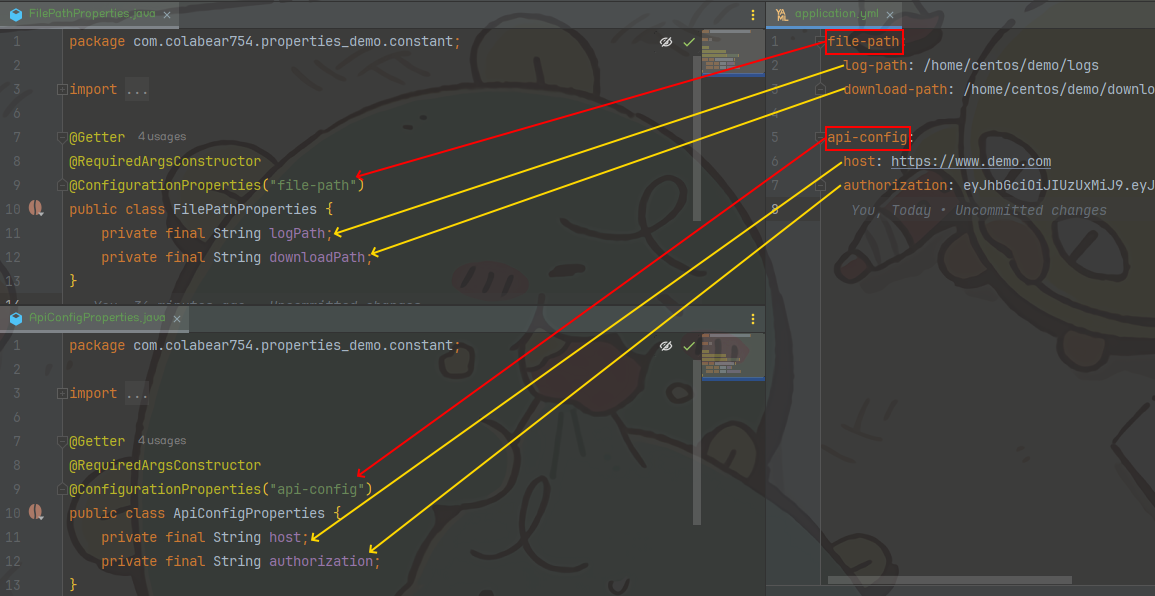Open https://www.demo.com link in yml
1155x596 pixels.
pos(971,162)
